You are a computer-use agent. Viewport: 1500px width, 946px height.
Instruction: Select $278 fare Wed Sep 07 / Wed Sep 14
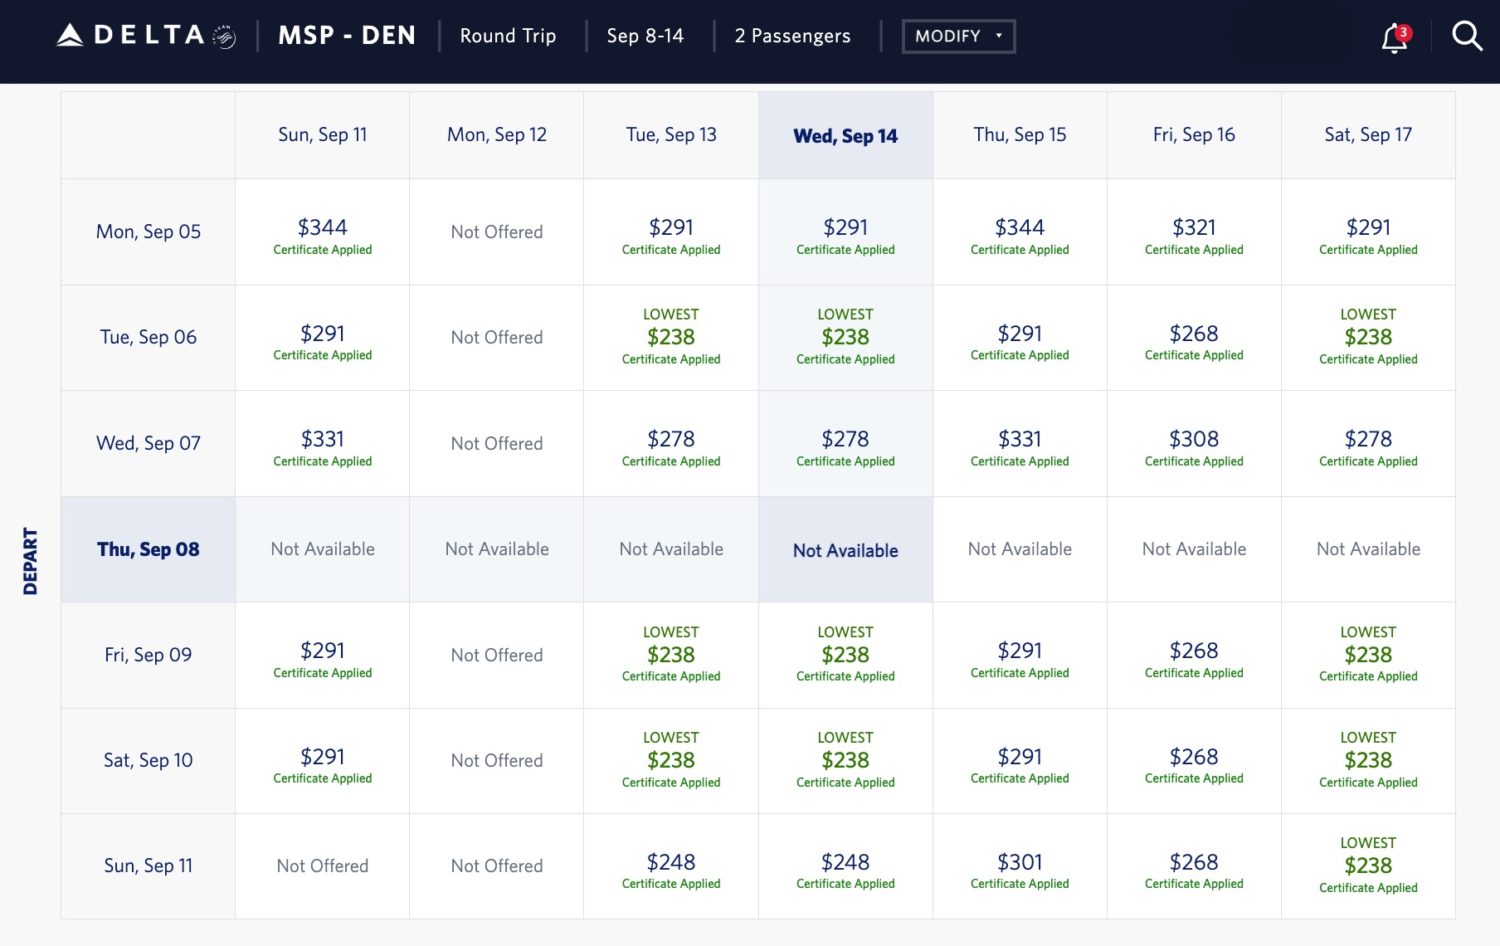point(845,443)
